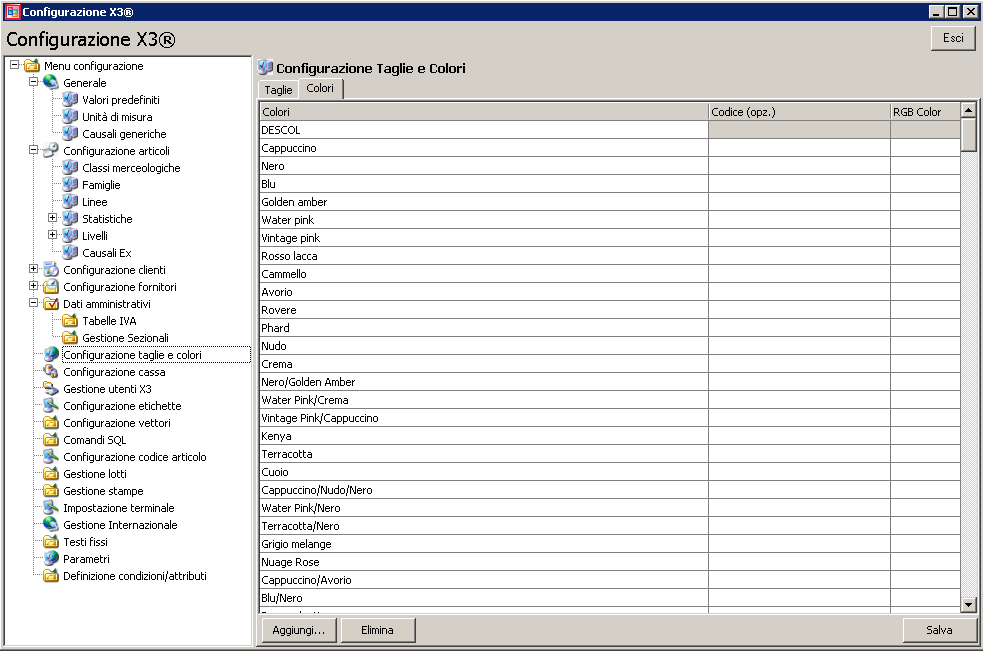The image size is (983, 651).
Task: Click the Configurazione codice articolo icon
Action: tap(51, 456)
